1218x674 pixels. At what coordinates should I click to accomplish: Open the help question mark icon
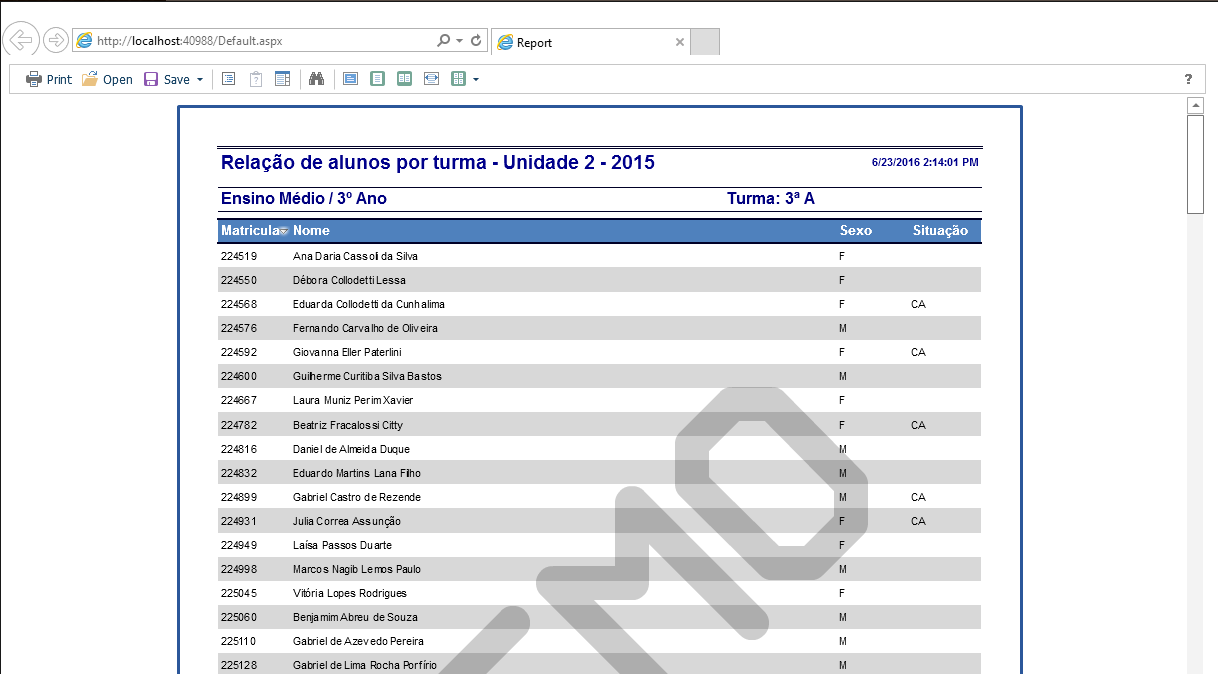click(x=1188, y=79)
